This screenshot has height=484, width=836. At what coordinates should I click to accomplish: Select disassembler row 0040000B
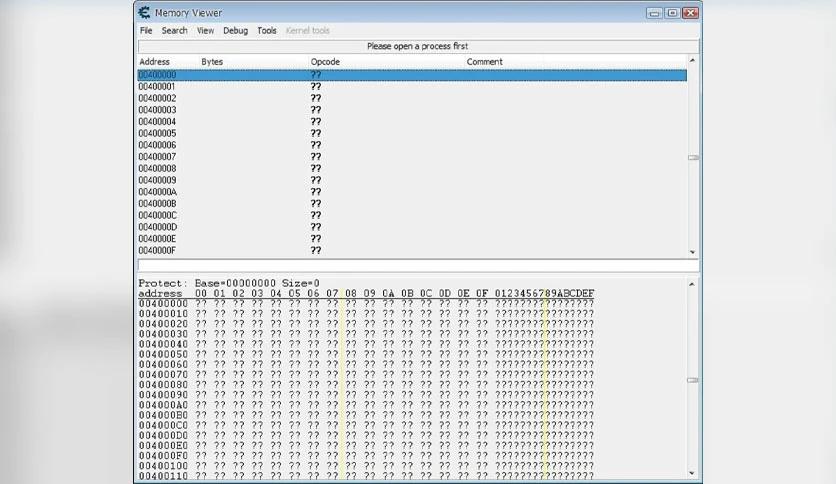pos(412,204)
